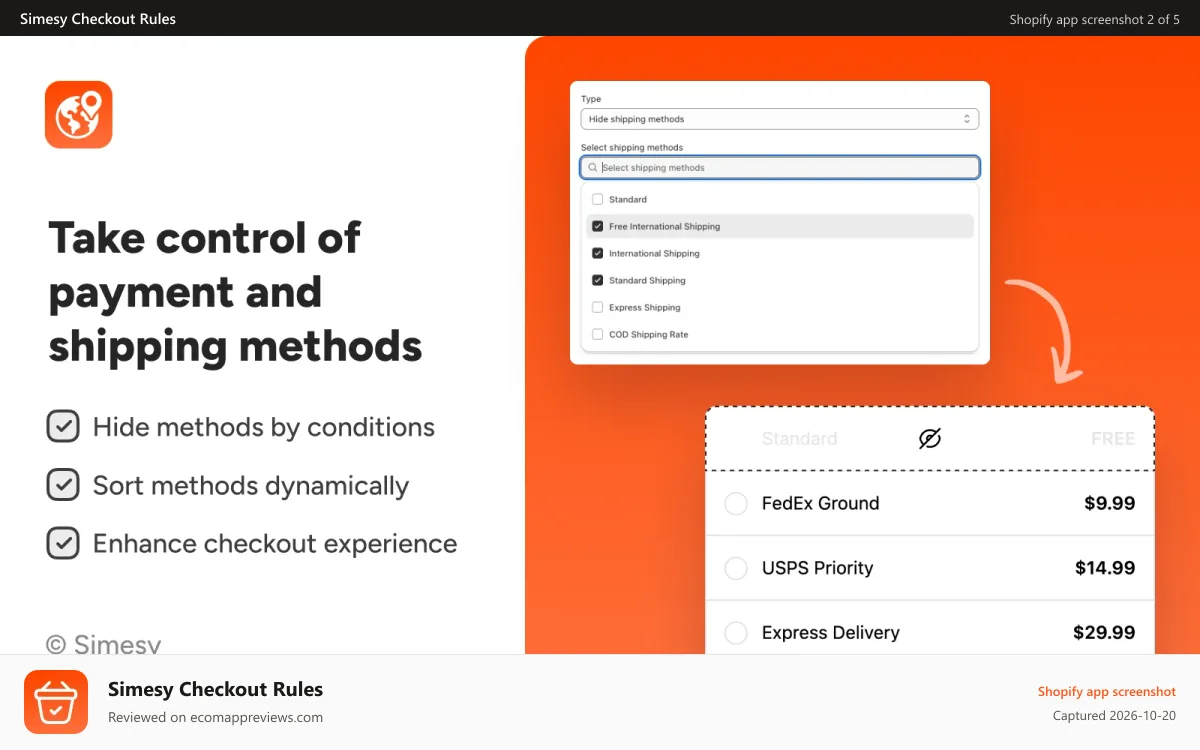Select the FedEx Ground radio button
Image resolution: width=1200 pixels, height=750 pixels.
(736, 503)
